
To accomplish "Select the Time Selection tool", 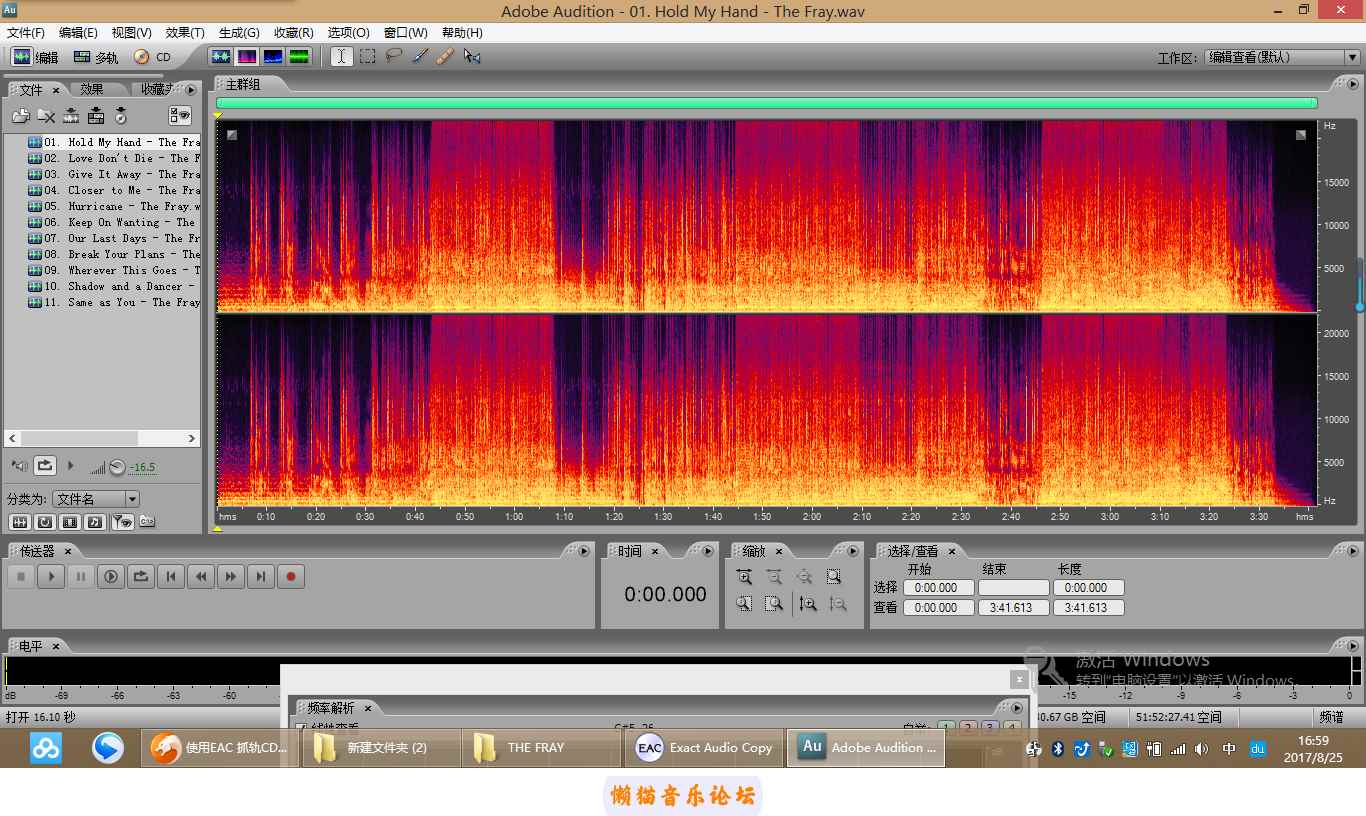I will pyautogui.click(x=342, y=56).
